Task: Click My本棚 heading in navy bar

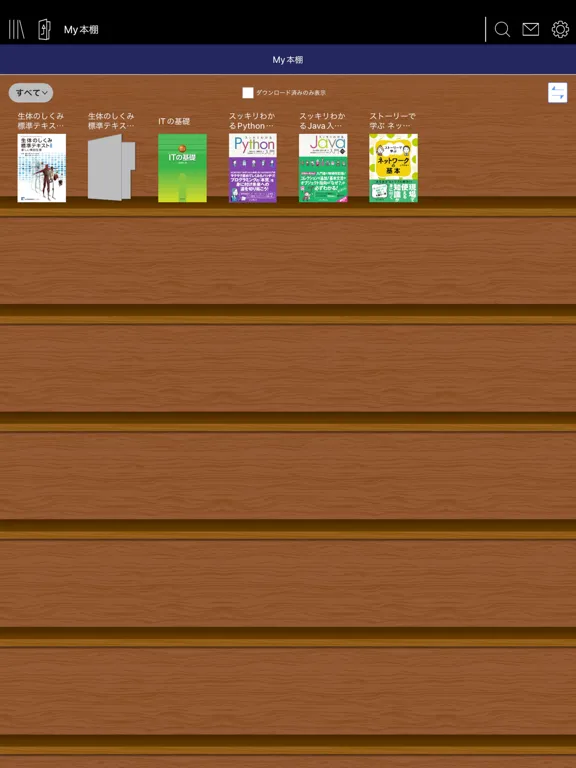Action: pos(288,60)
